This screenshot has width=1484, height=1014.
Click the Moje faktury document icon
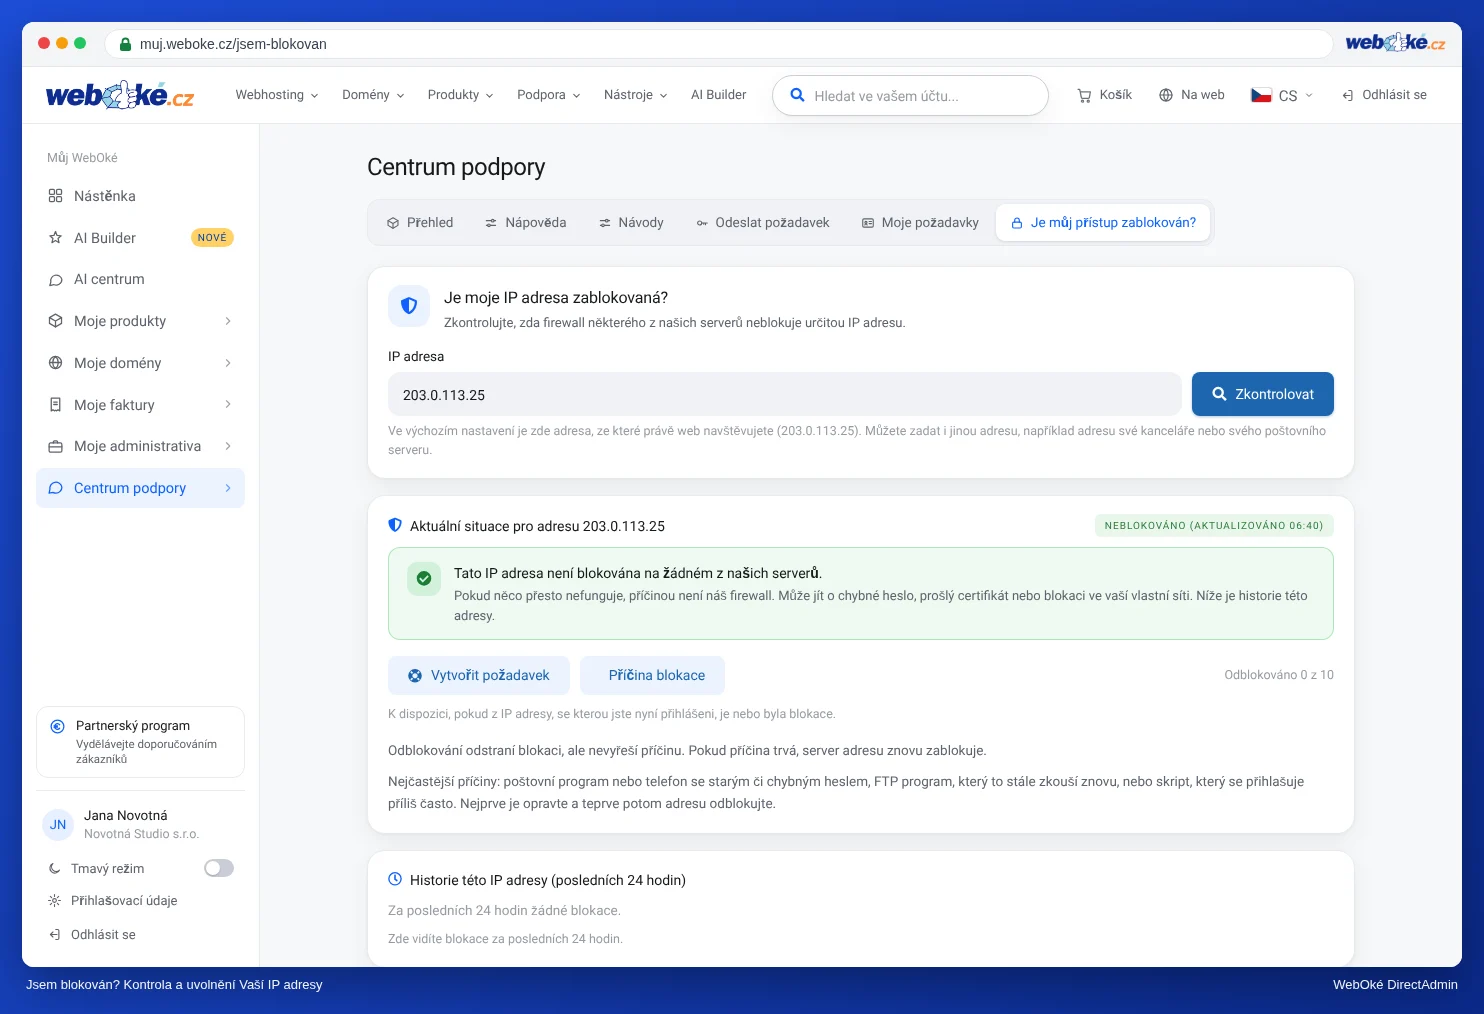point(56,405)
